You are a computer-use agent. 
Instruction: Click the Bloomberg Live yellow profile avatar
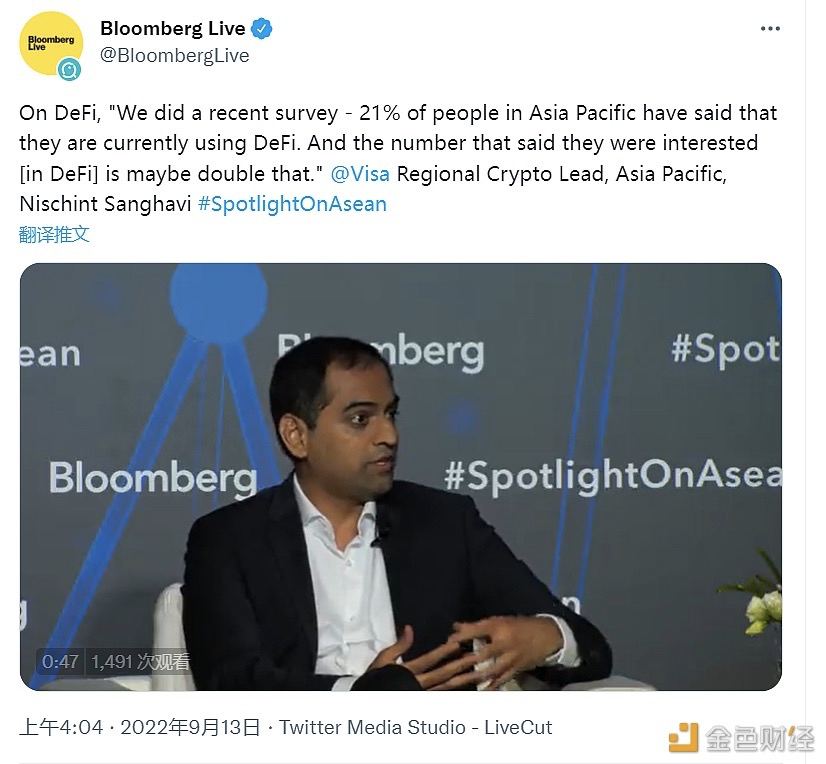(x=50, y=42)
